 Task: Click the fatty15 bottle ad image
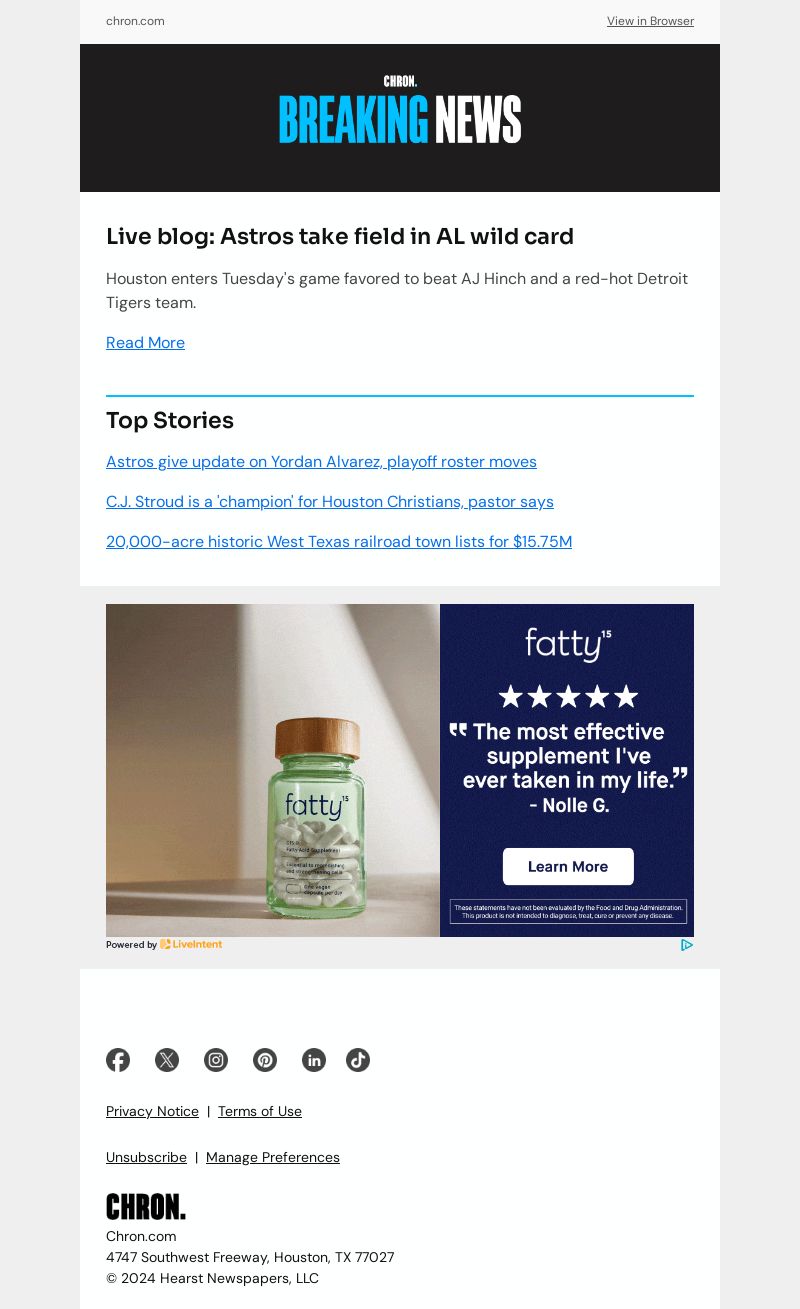pyautogui.click(x=273, y=770)
